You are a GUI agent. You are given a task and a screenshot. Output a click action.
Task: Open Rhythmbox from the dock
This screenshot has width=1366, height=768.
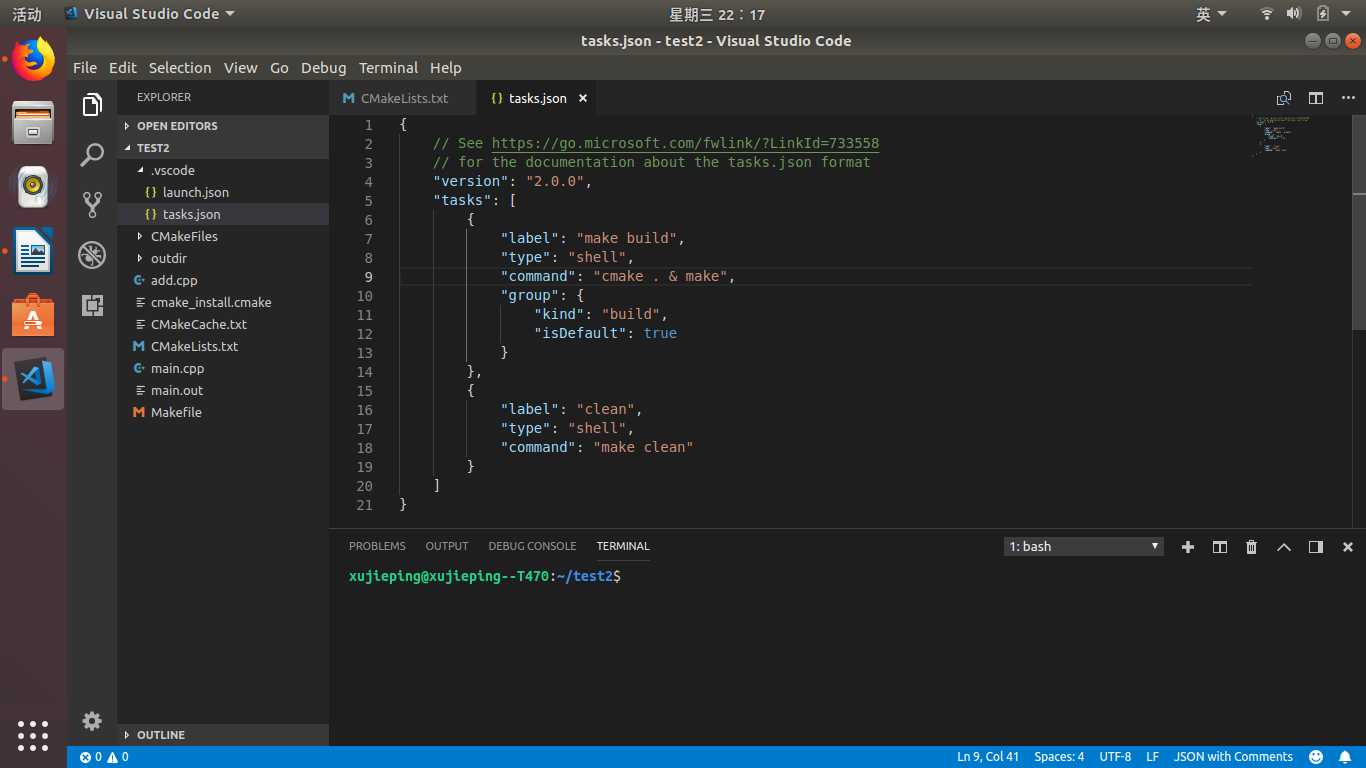(x=33, y=186)
